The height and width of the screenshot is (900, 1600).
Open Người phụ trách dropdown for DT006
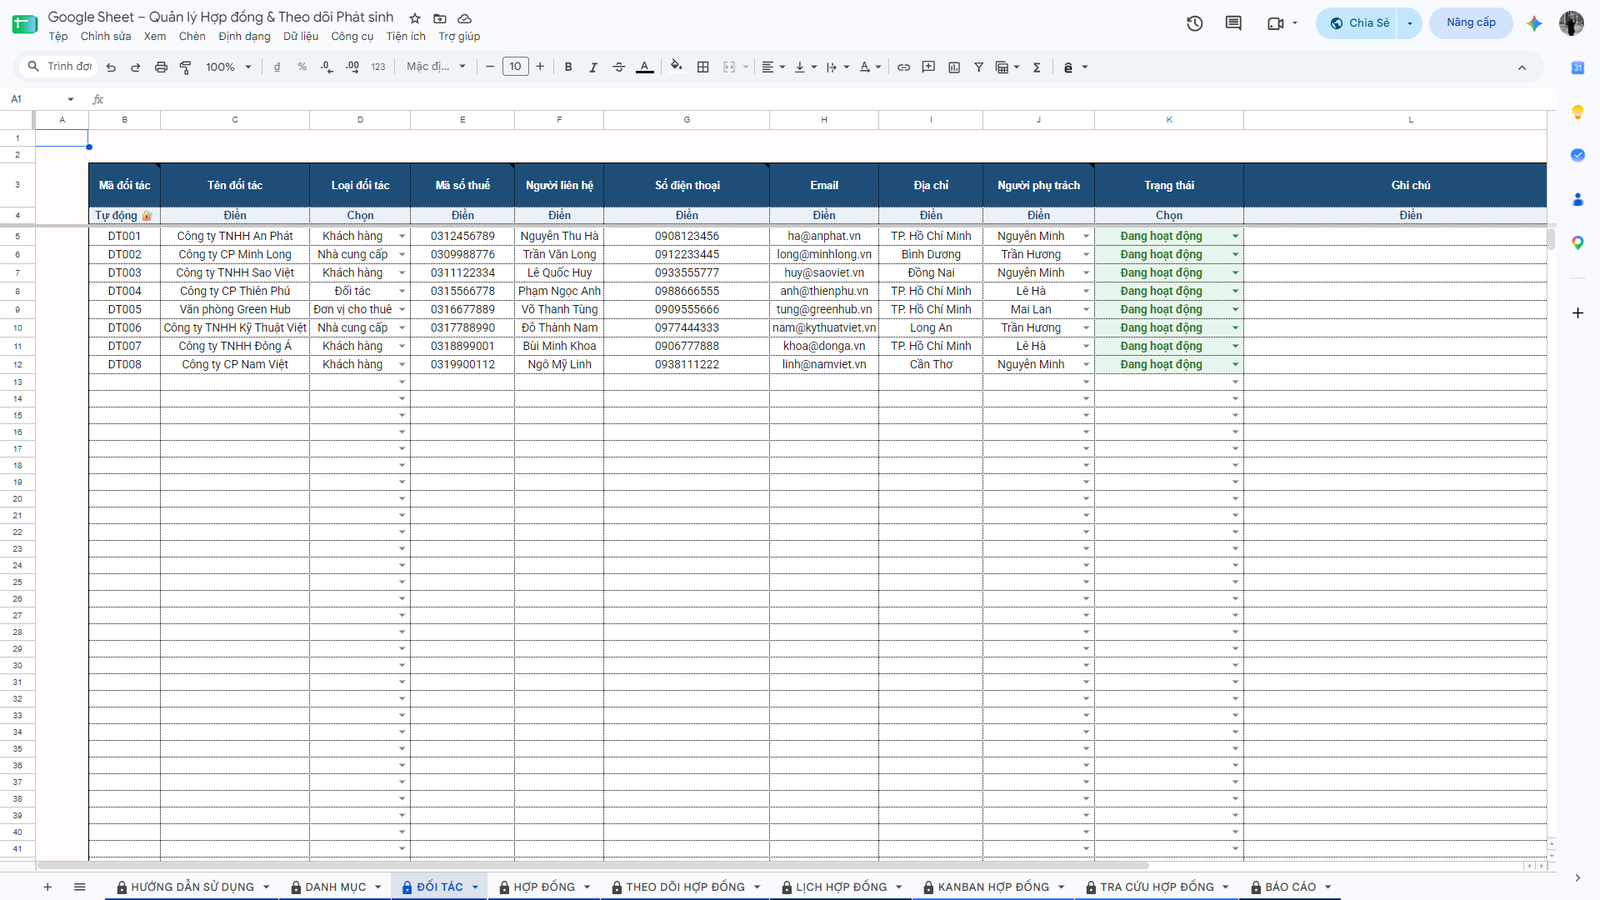pos(1086,328)
